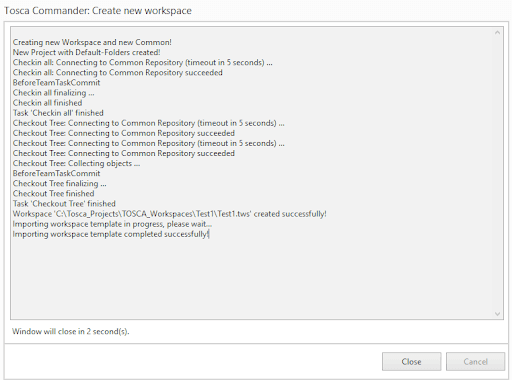This screenshot has height=380, width=512.
Task: Click the log line 'Creating new Workspace and new Common!'
Action: pyautogui.click(x=92, y=42)
